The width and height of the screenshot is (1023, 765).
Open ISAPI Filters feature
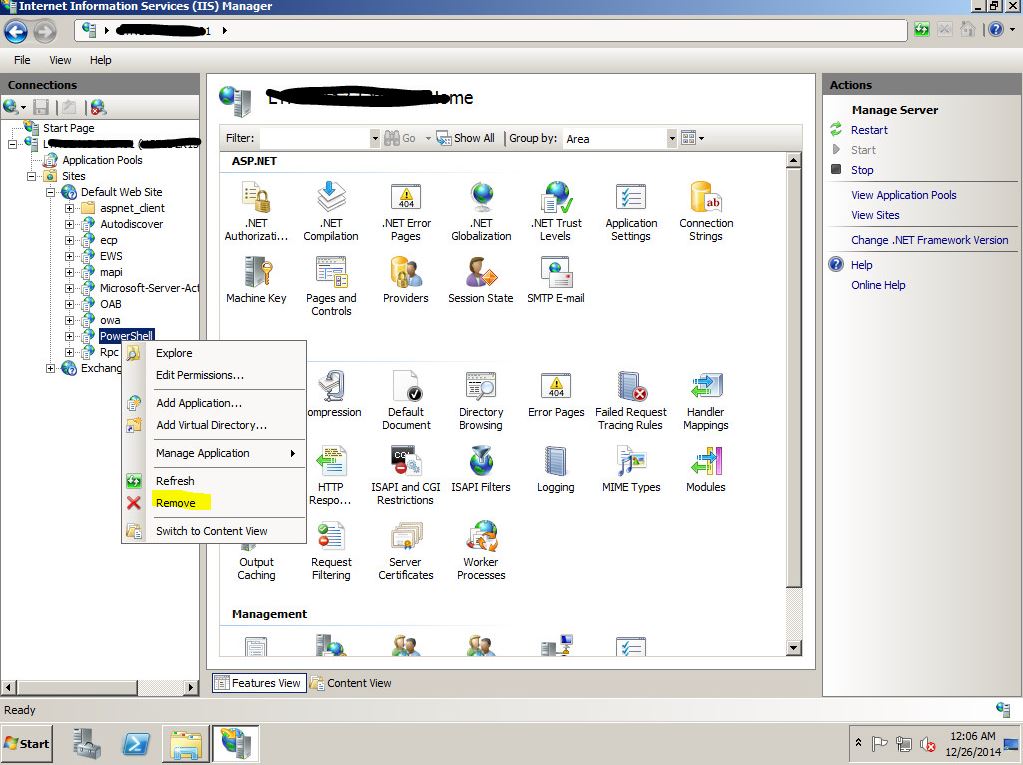tap(481, 470)
